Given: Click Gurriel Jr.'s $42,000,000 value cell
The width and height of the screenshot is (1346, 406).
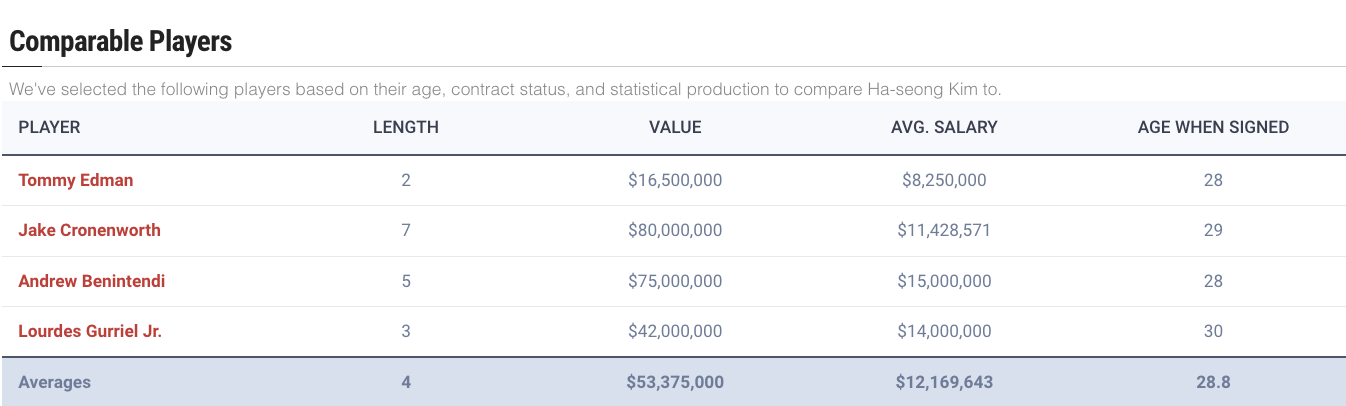Looking at the screenshot, I should [x=675, y=331].
